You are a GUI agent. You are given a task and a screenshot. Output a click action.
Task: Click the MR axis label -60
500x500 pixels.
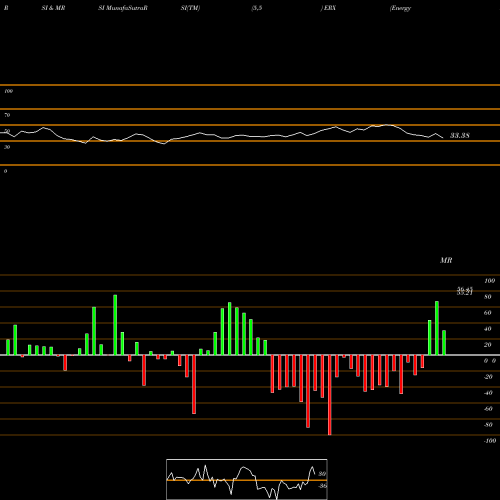click(x=488, y=409)
